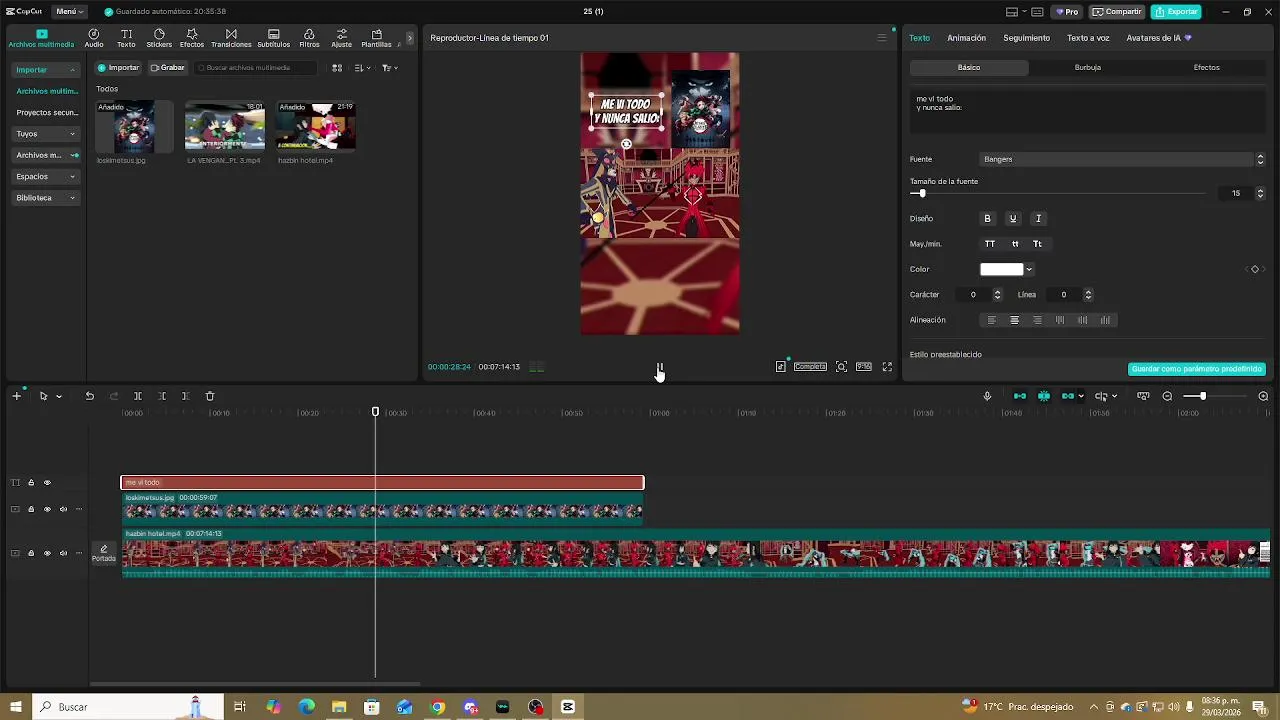Image resolution: width=1280 pixels, height=720 pixels.
Task: Lock the hazbin hotel.mp4 track
Action: (31, 553)
